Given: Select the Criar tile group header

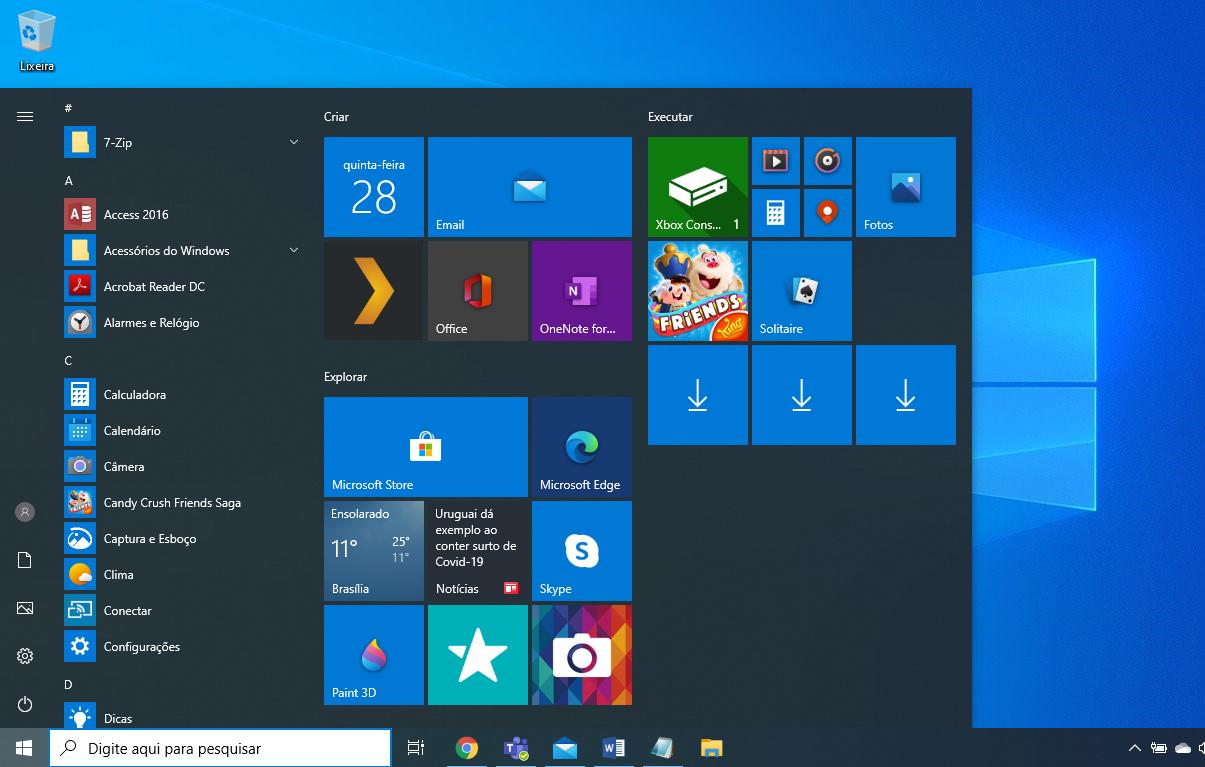Looking at the screenshot, I should click(336, 117).
